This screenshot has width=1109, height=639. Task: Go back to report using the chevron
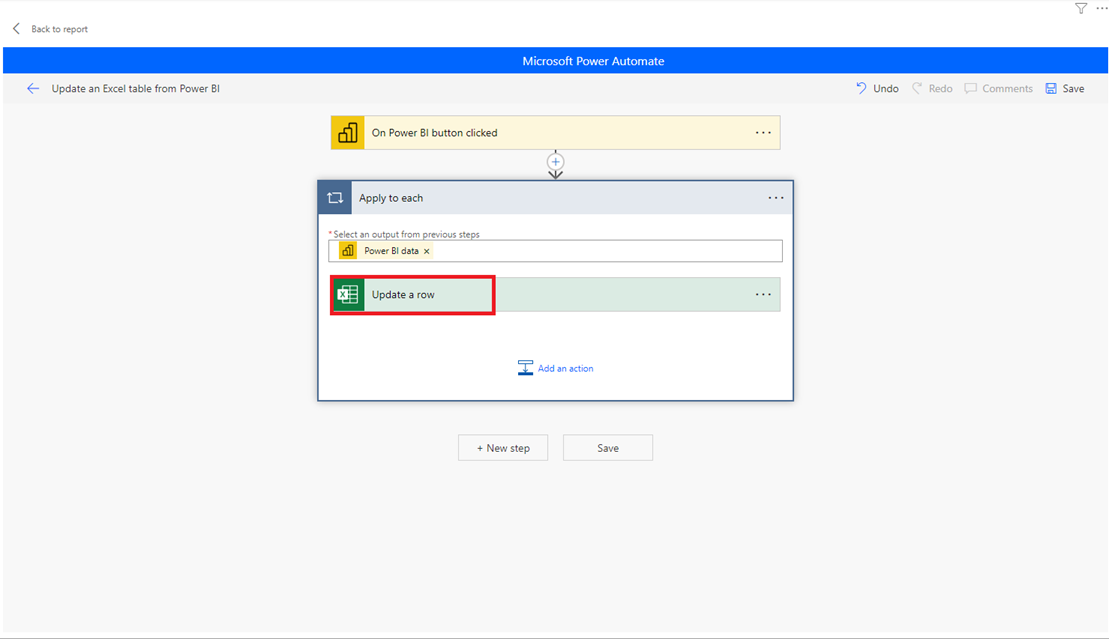point(16,29)
